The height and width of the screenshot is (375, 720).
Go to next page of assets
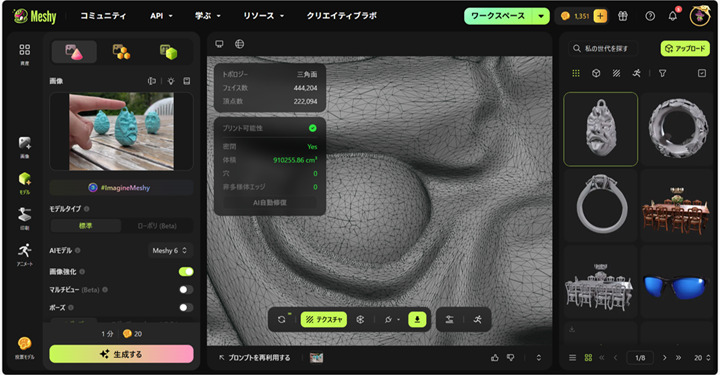click(664, 358)
